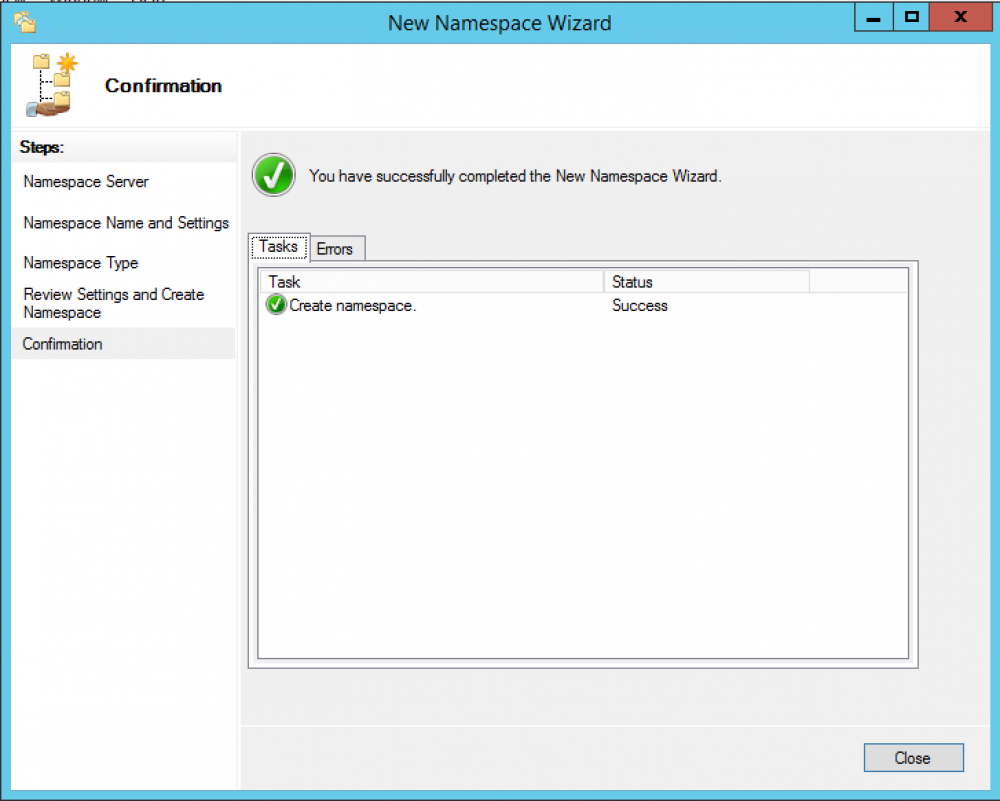Select the Namespace Name and Settings step
Screen dimensions: 1000x801
[125, 223]
